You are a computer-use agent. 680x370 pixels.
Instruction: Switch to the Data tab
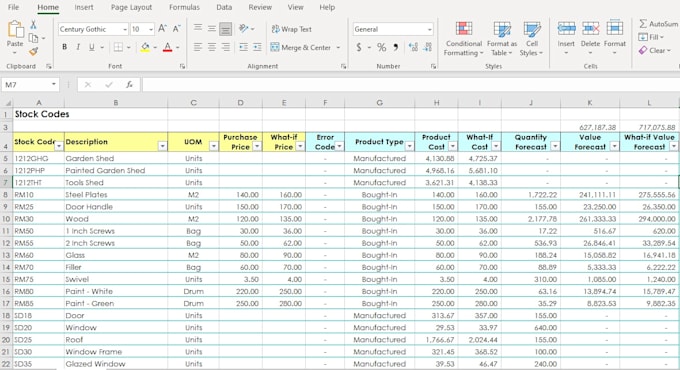click(x=224, y=7)
